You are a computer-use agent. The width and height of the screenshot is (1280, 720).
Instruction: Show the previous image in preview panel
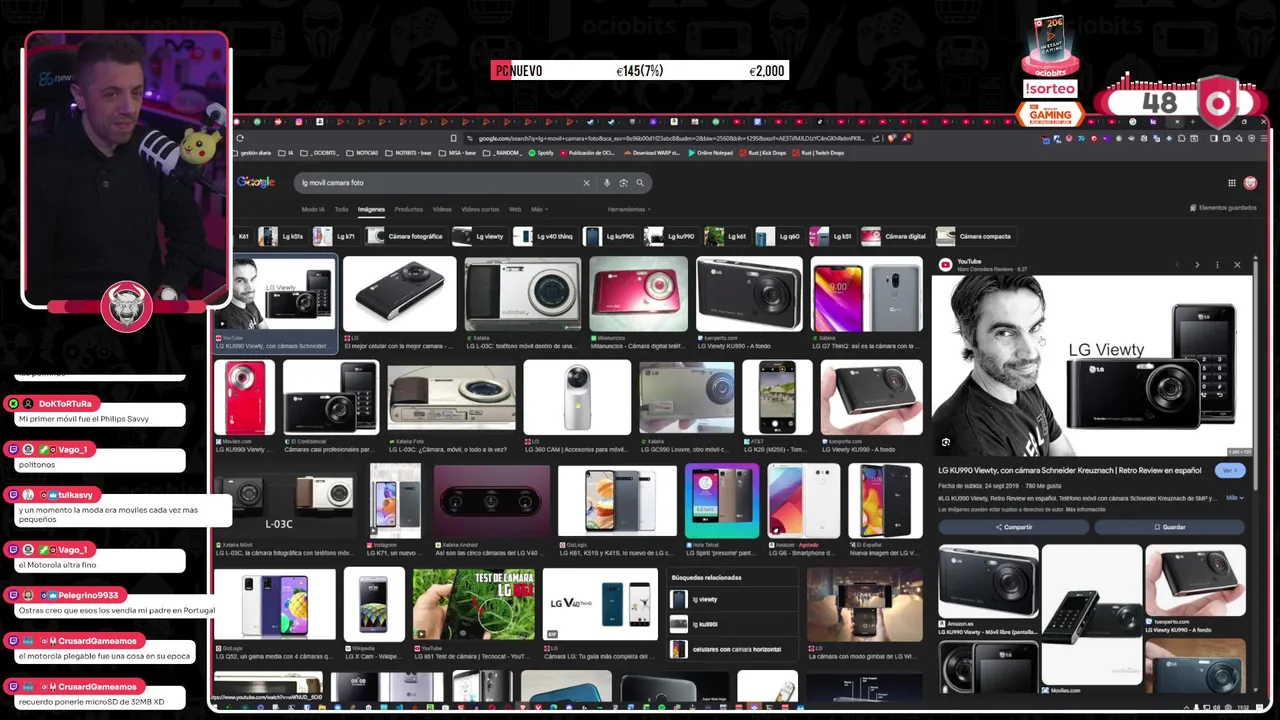1178,265
